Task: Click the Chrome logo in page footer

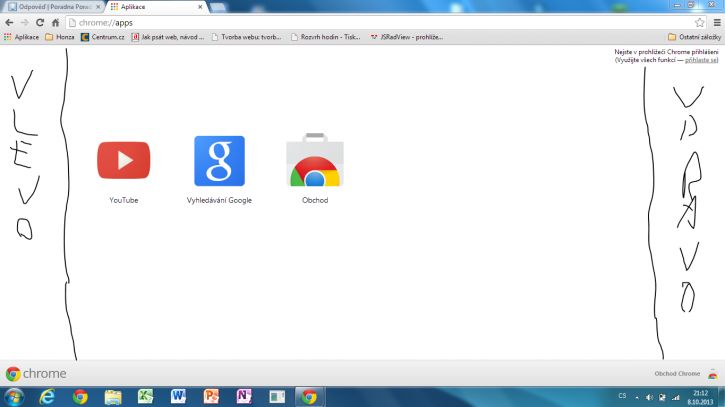Action: pyautogui.click(x=36, y=374)
